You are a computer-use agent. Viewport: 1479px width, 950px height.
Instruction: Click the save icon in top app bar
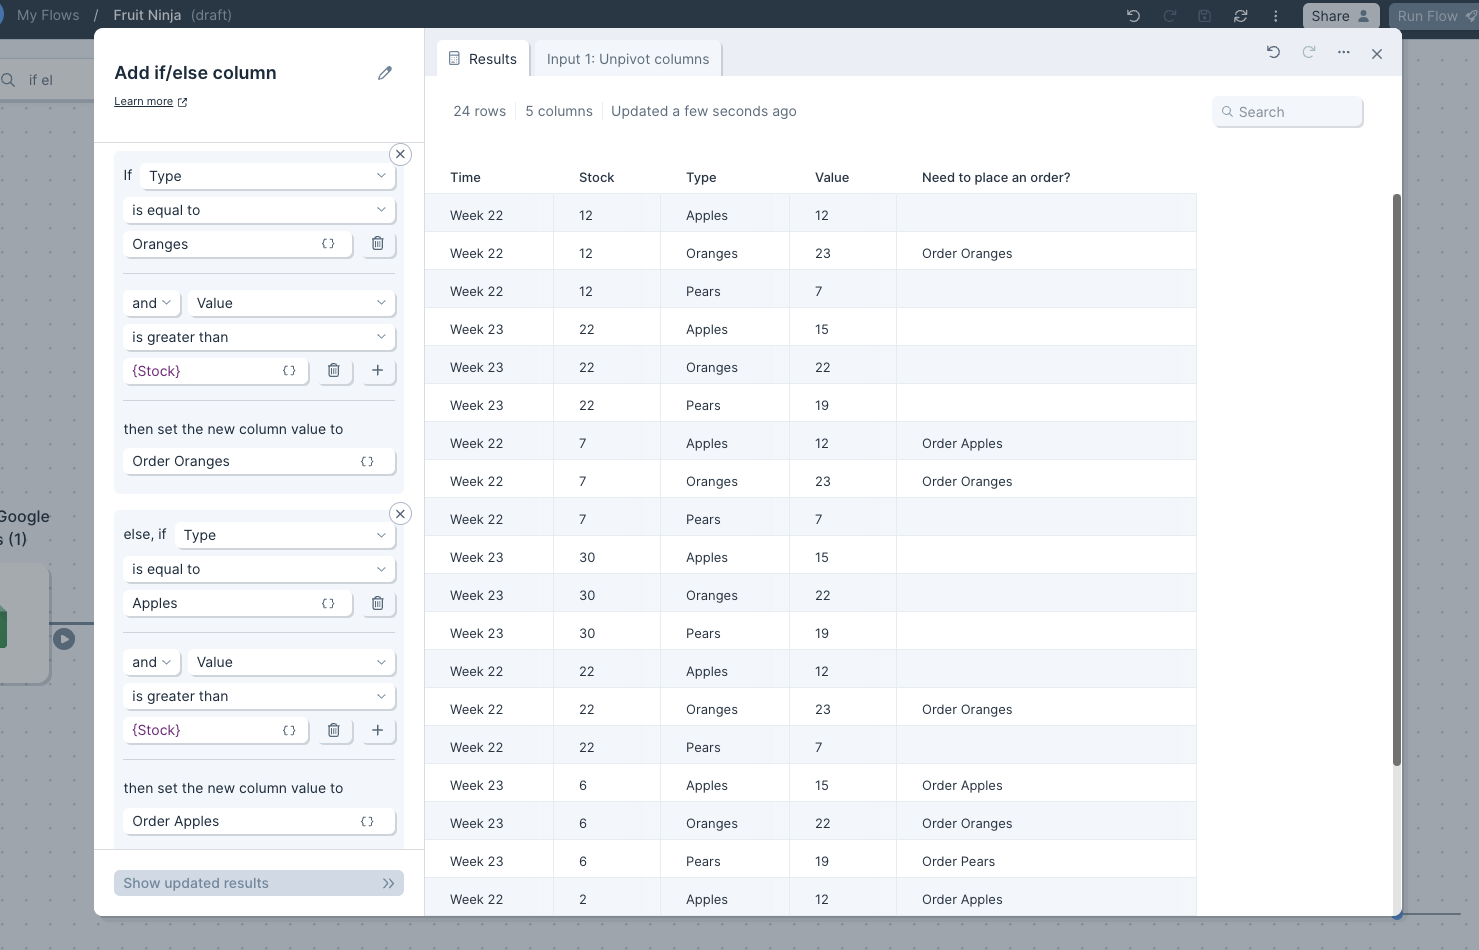tap(1205, 16)
